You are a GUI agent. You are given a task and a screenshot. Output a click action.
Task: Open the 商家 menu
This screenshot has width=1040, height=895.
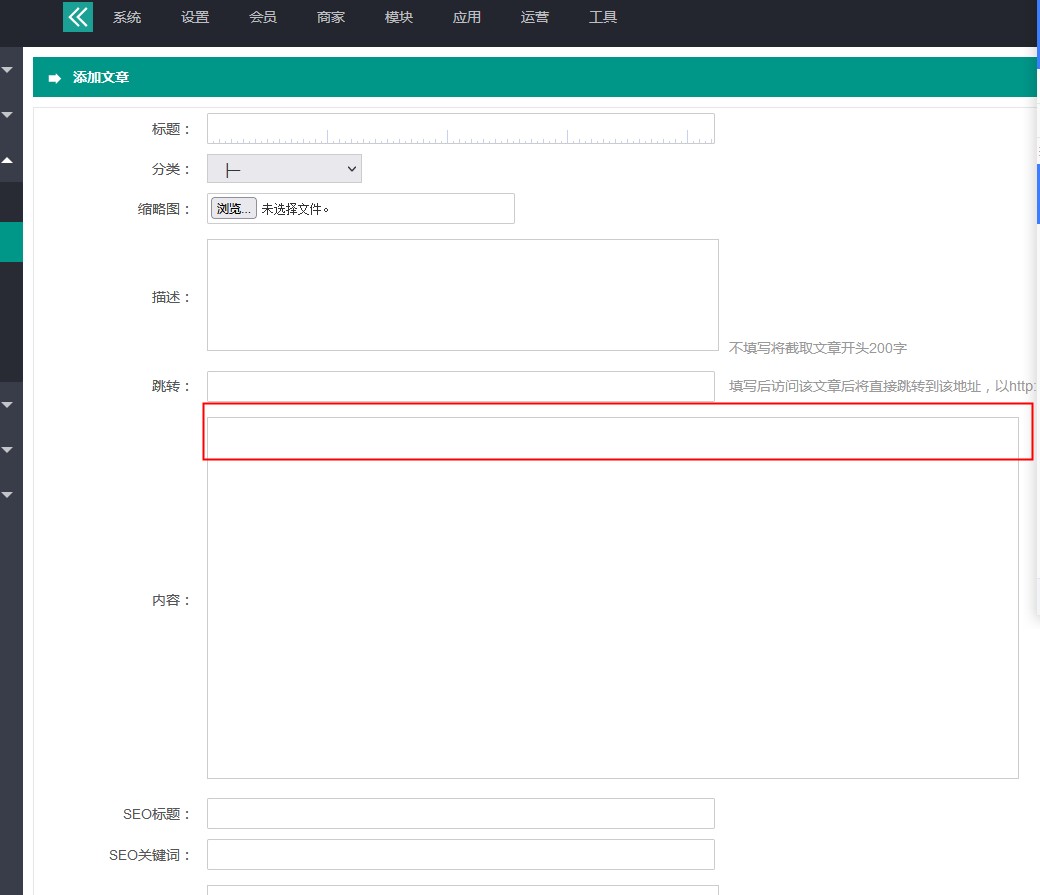(x=331, y=17)
